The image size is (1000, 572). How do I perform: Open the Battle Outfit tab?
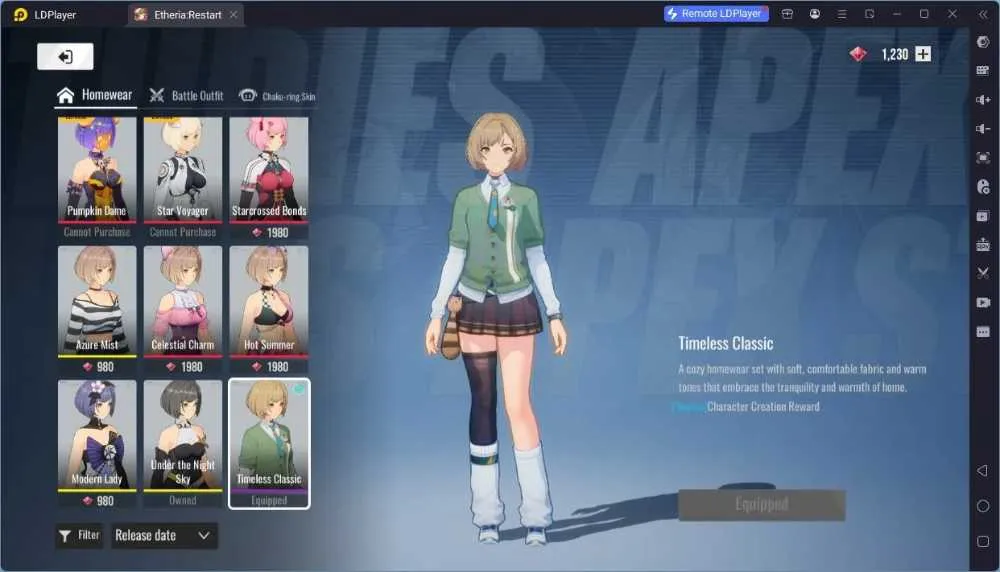click(x=186, y=96)
